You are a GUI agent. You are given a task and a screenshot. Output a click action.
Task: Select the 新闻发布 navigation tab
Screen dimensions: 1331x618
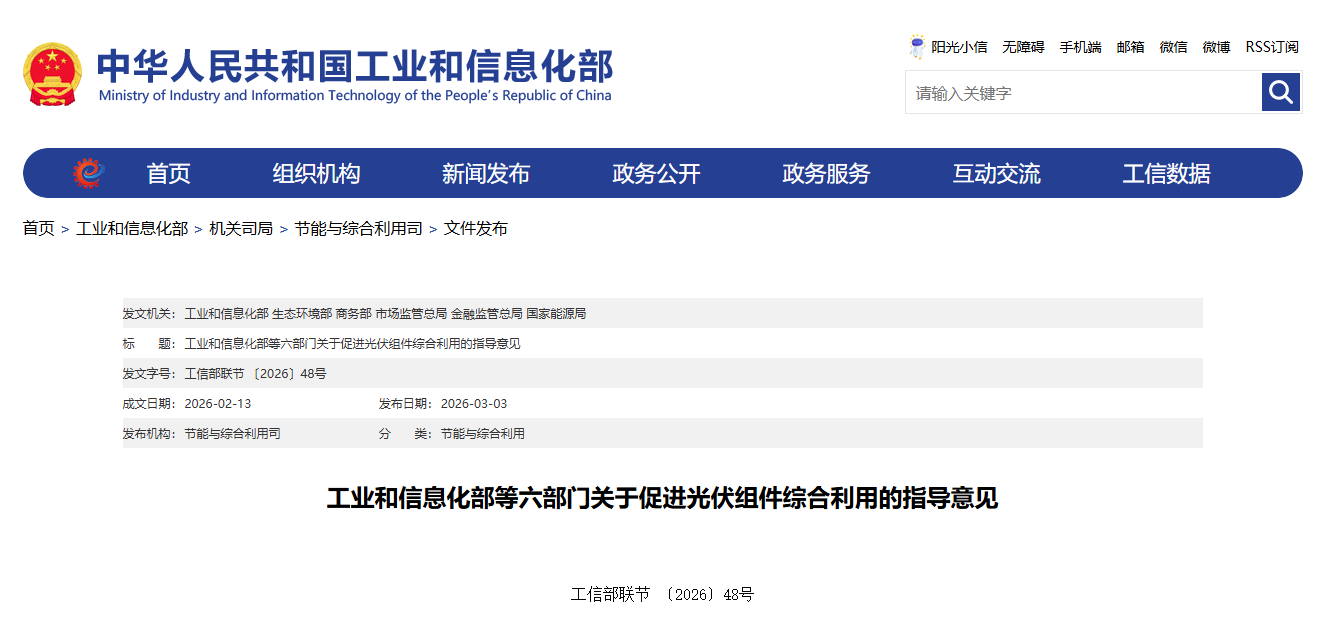tap(488, 172)
